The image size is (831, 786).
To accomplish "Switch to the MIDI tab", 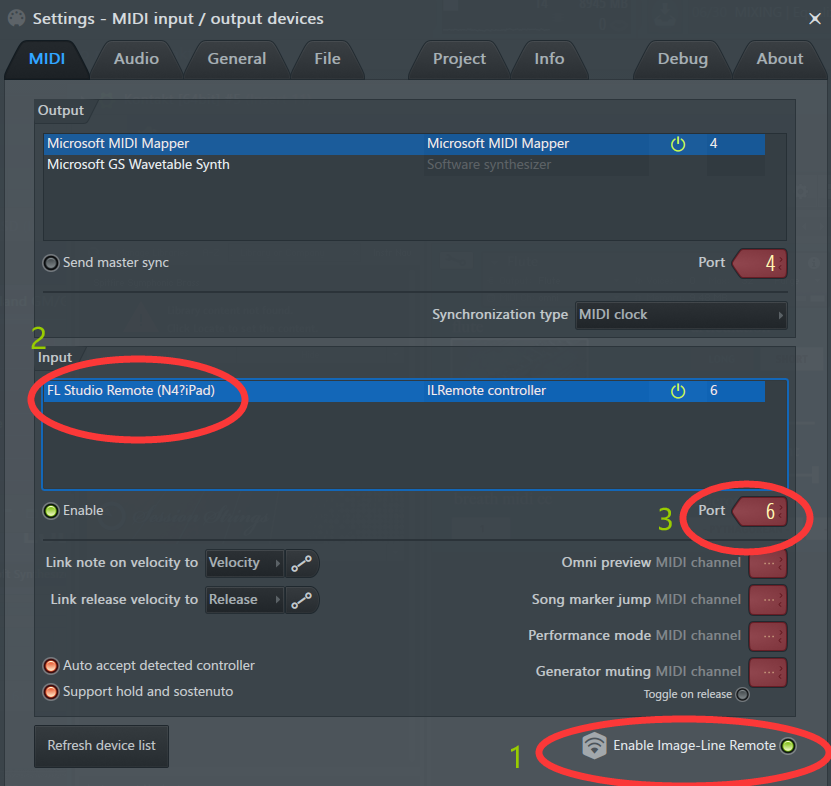I will (x=47, y=59).
